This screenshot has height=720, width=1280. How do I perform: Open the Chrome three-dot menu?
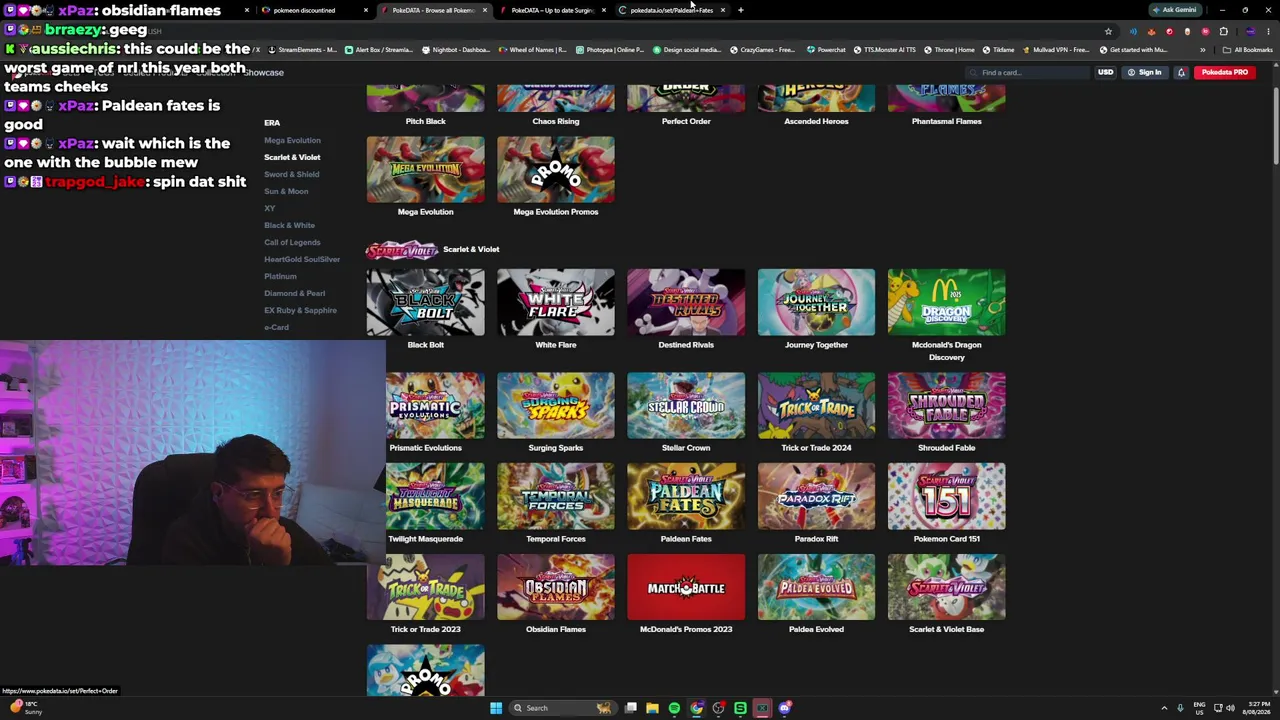pos(1268,31)
